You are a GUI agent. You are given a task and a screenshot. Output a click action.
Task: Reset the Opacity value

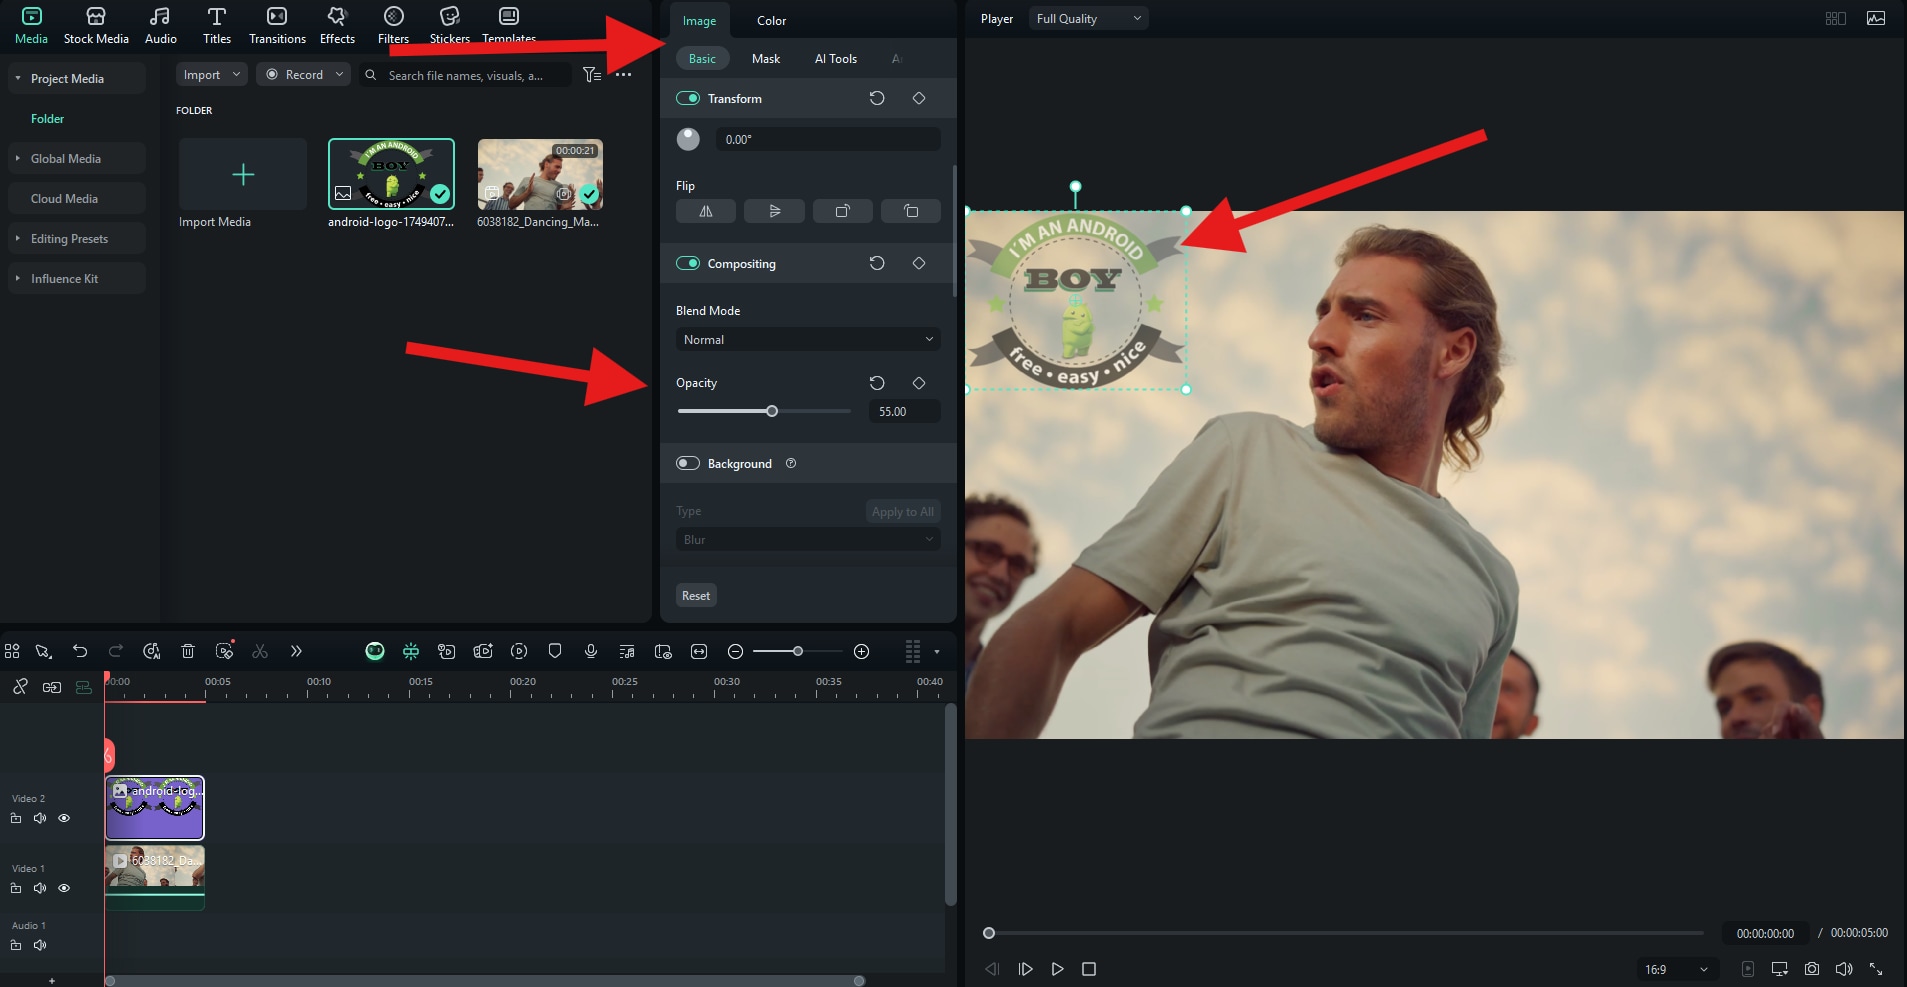(877, 383)
